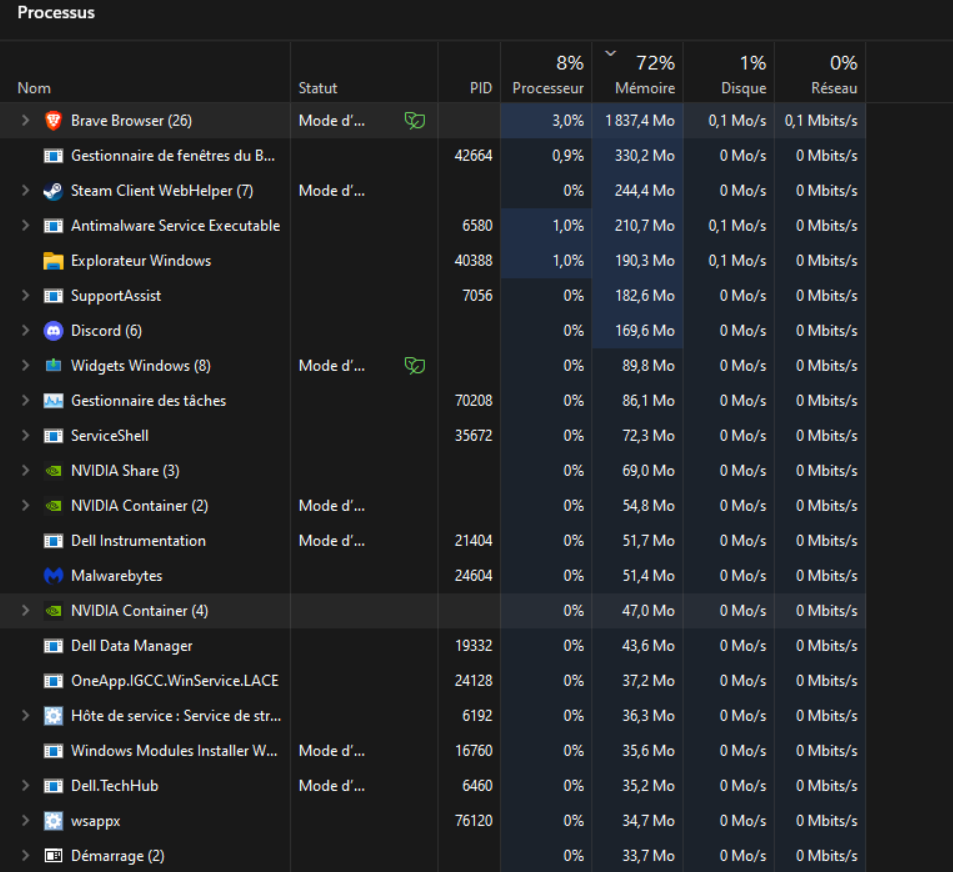Click the Dell Instrumentation icon
This screenshot has width=953, height=872.
[x=53, y=541]
